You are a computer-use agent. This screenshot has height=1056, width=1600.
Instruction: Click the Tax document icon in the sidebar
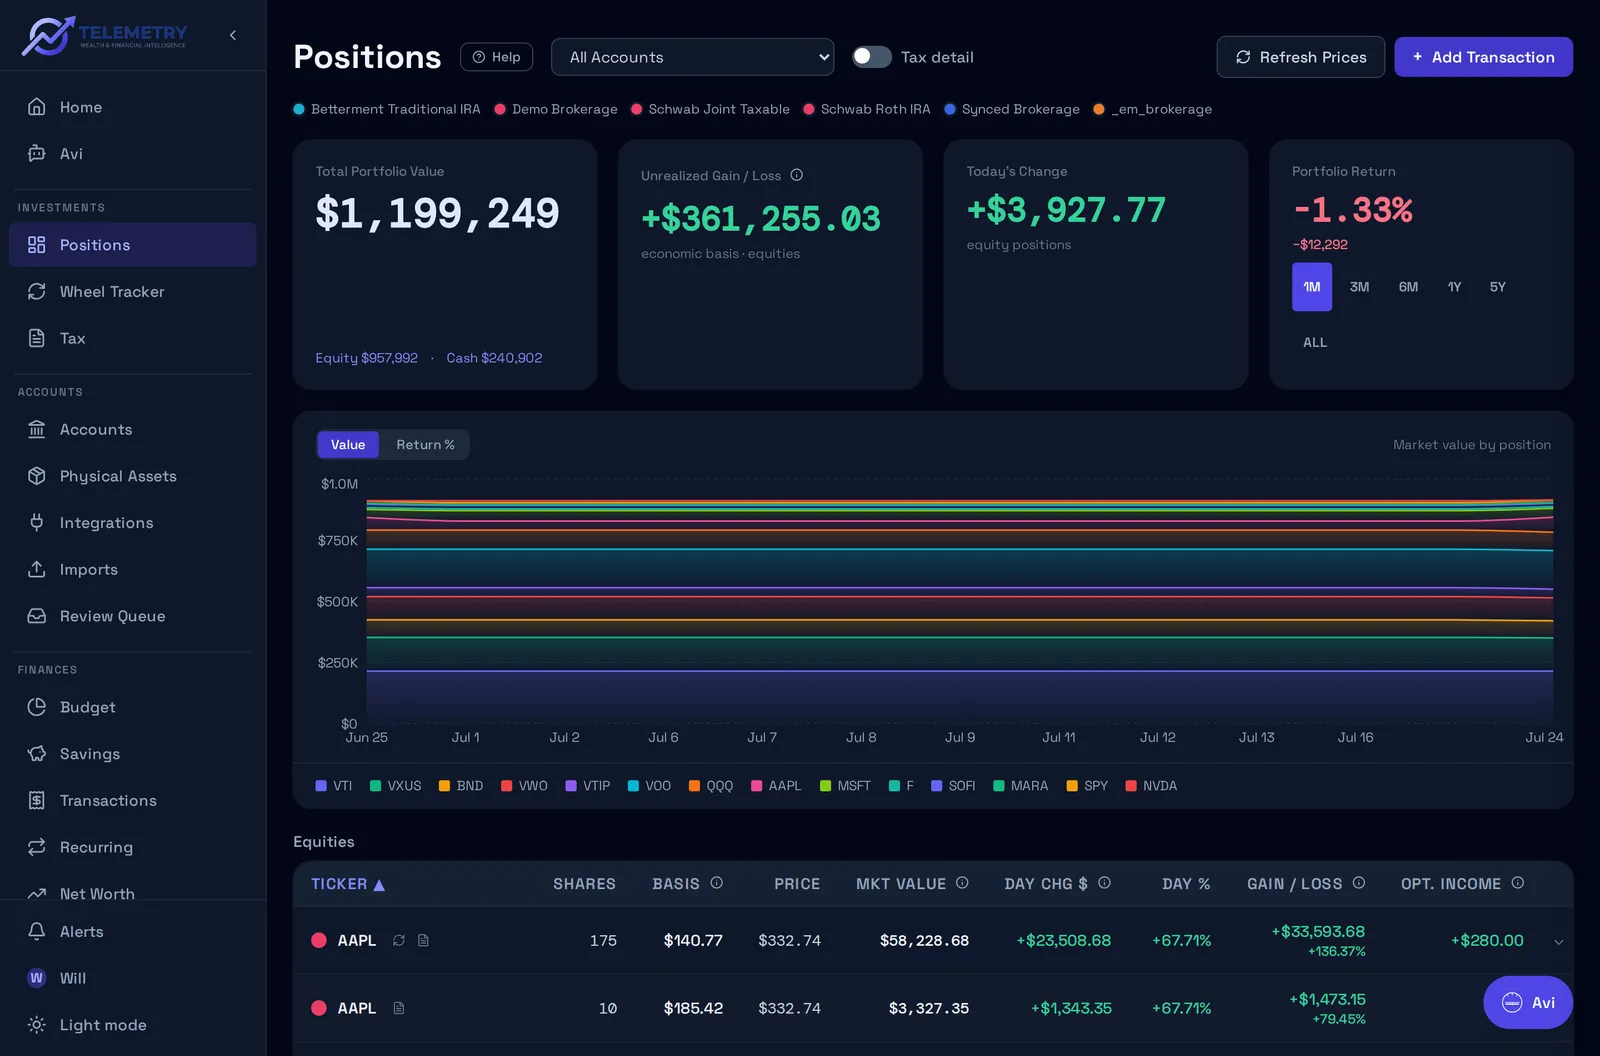(37, 338)
